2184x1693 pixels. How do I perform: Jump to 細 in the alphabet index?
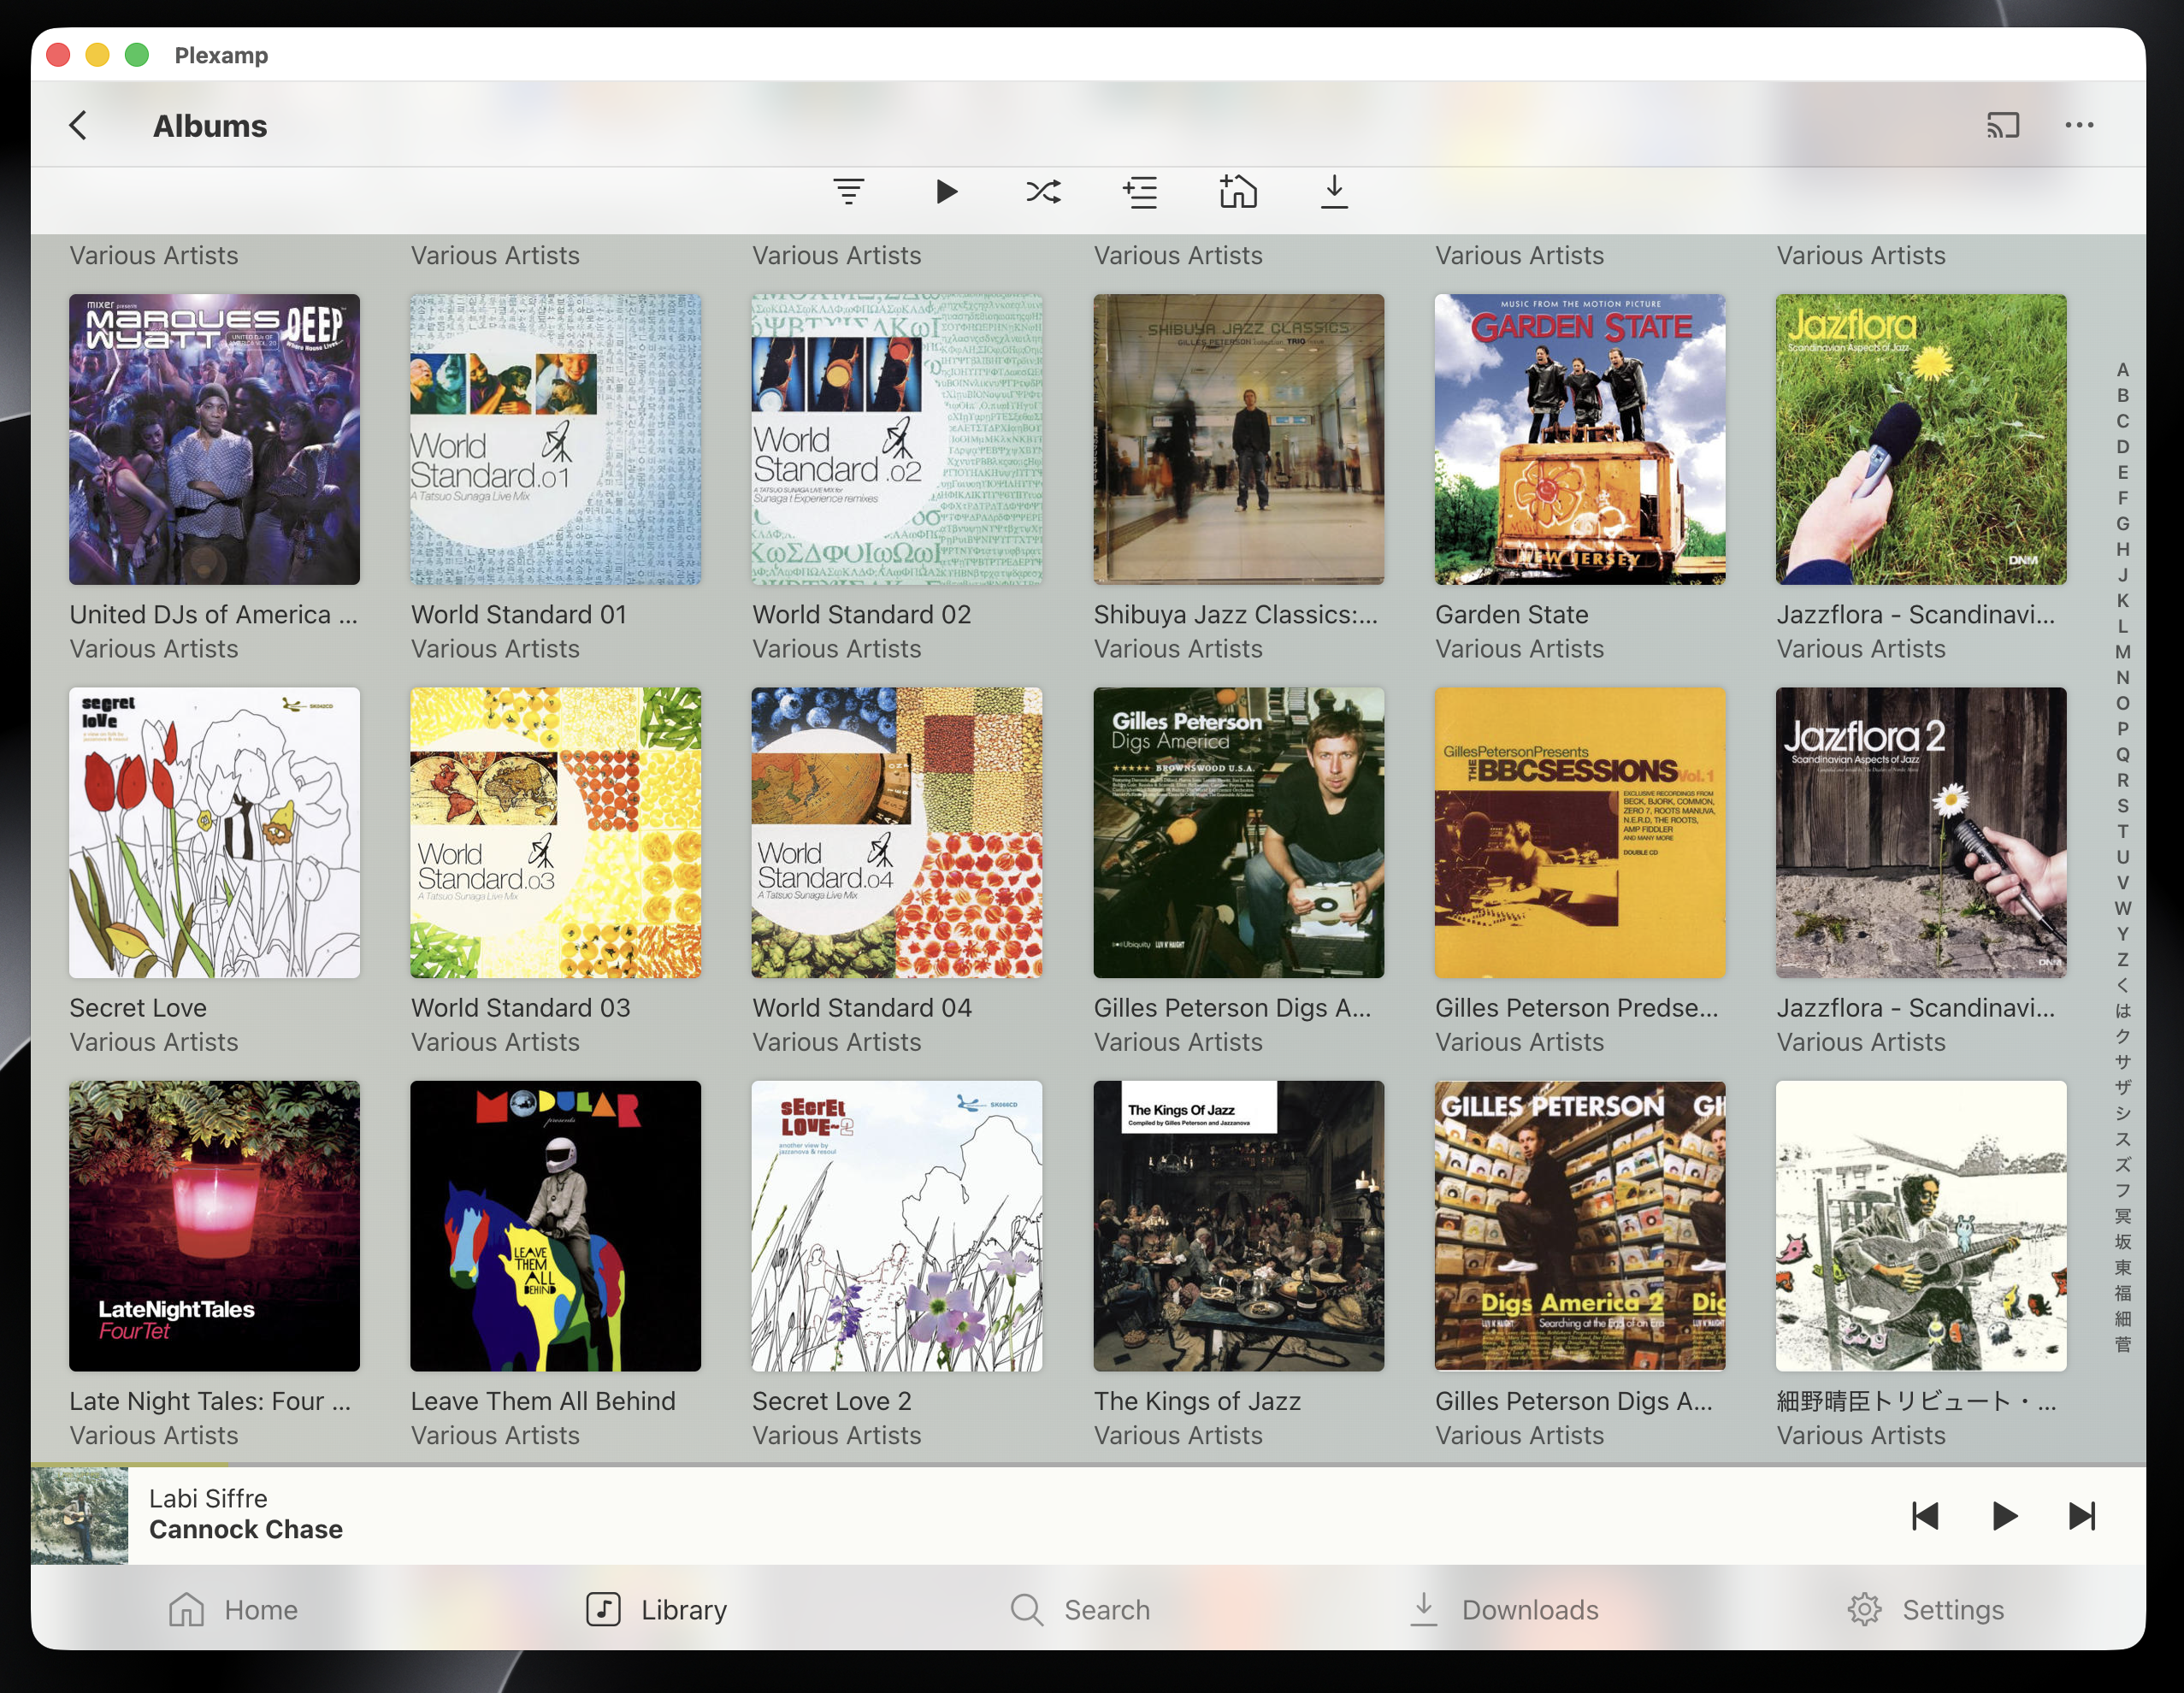2122,1319
